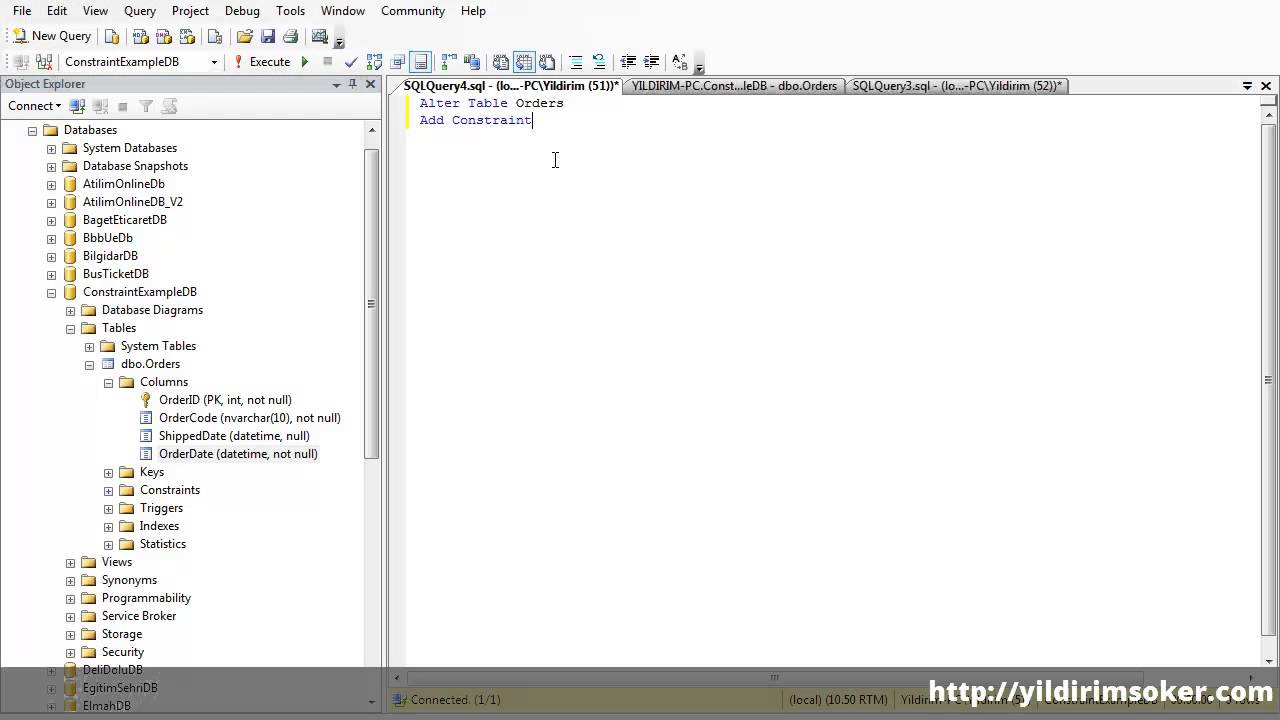Expand the Keys folder

point(108,473)
